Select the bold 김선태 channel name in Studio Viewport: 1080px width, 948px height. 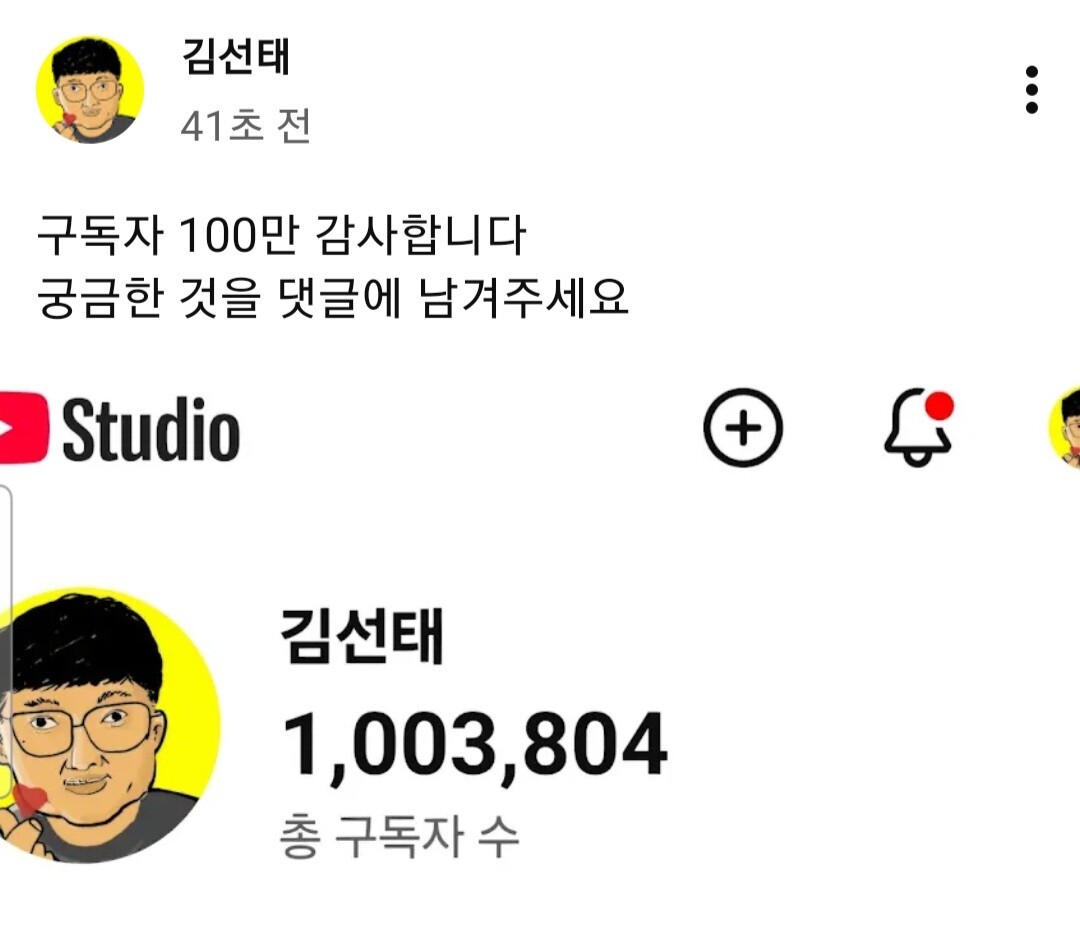pos(362,636)
